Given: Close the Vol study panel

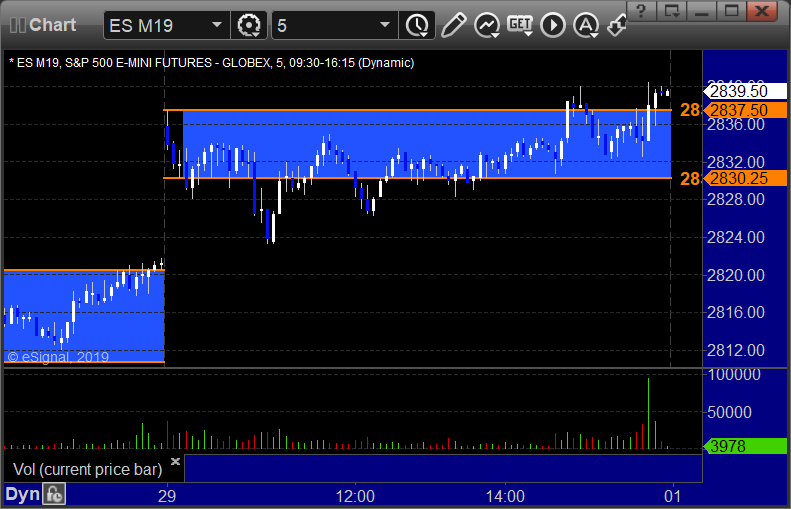Looking at the screenshot, I should point(175,462).
